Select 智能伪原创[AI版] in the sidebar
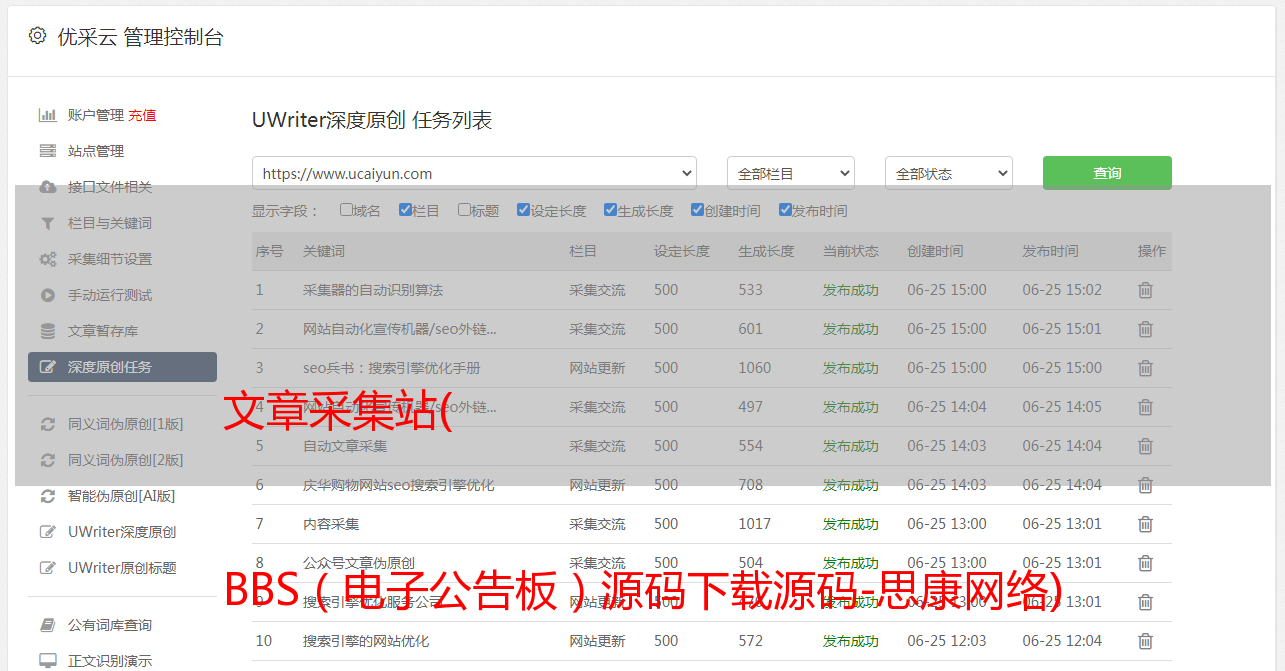Viewport: 1285px width, 671px height. pos(121,496)
